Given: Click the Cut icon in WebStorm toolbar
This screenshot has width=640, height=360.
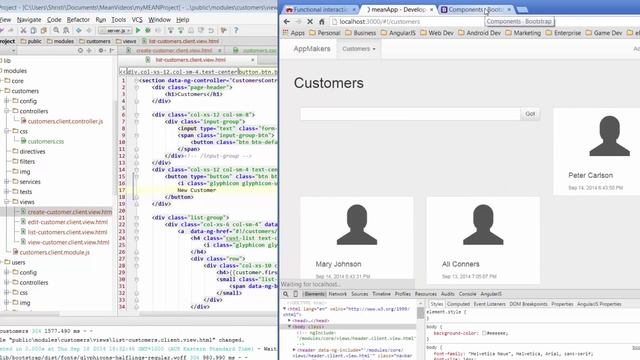Looking at the screenshot, I should pyautogui.click(x=23, y=31).
